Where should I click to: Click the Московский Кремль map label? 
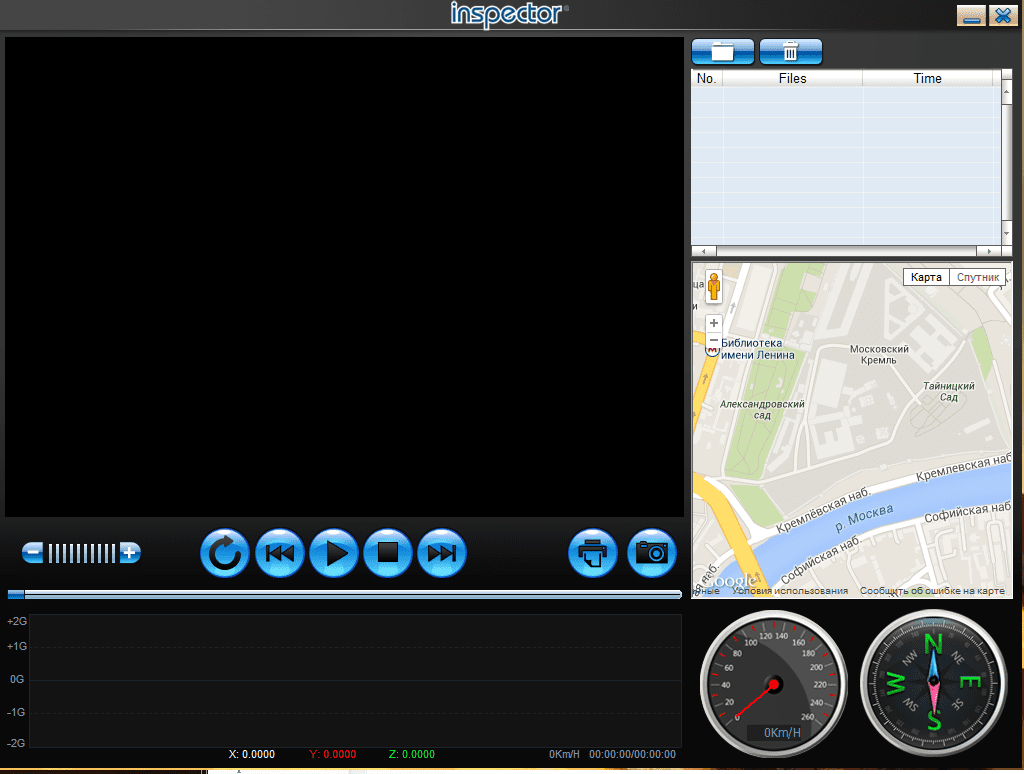[x=879, y=355]
